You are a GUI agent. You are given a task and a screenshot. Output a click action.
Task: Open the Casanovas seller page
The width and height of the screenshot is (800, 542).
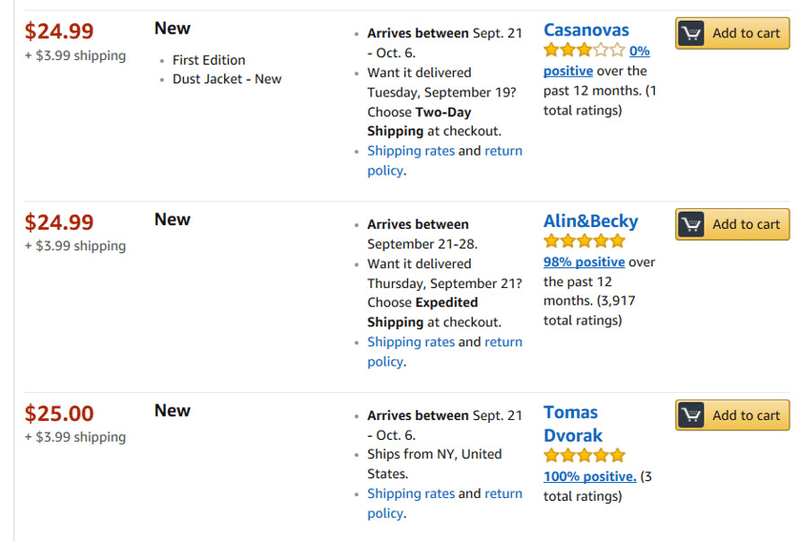coord(586,30)
